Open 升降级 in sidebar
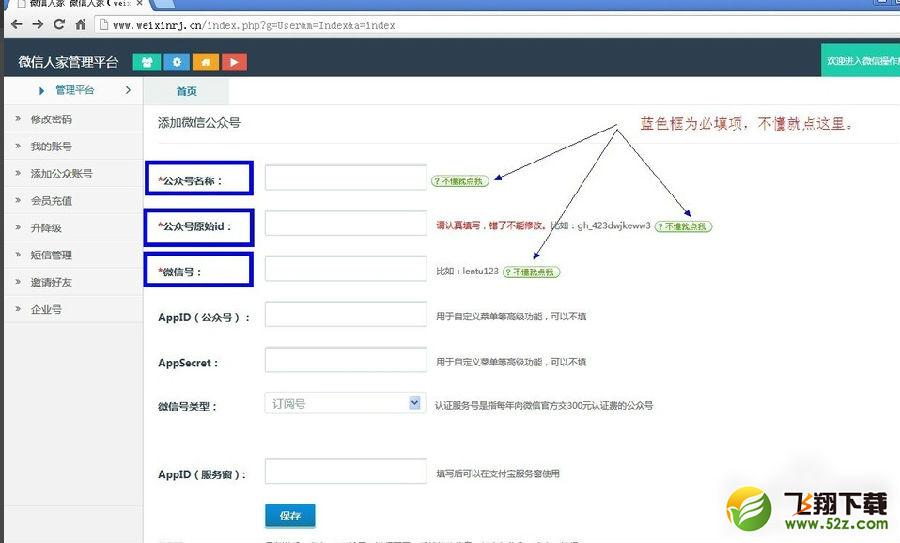This screenshot has width=900, height=543. [46, 228]
